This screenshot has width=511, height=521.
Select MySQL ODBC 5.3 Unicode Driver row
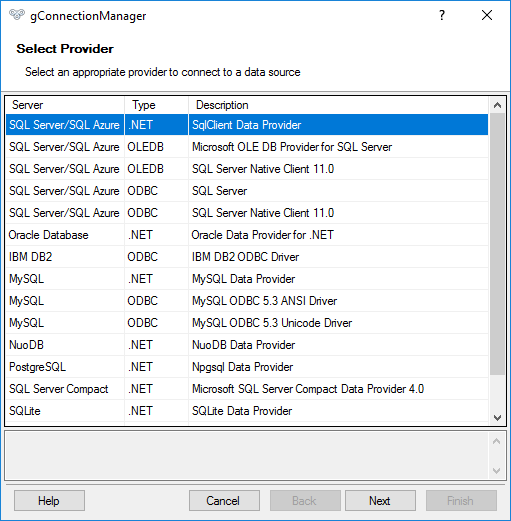(x=247, y=323)
